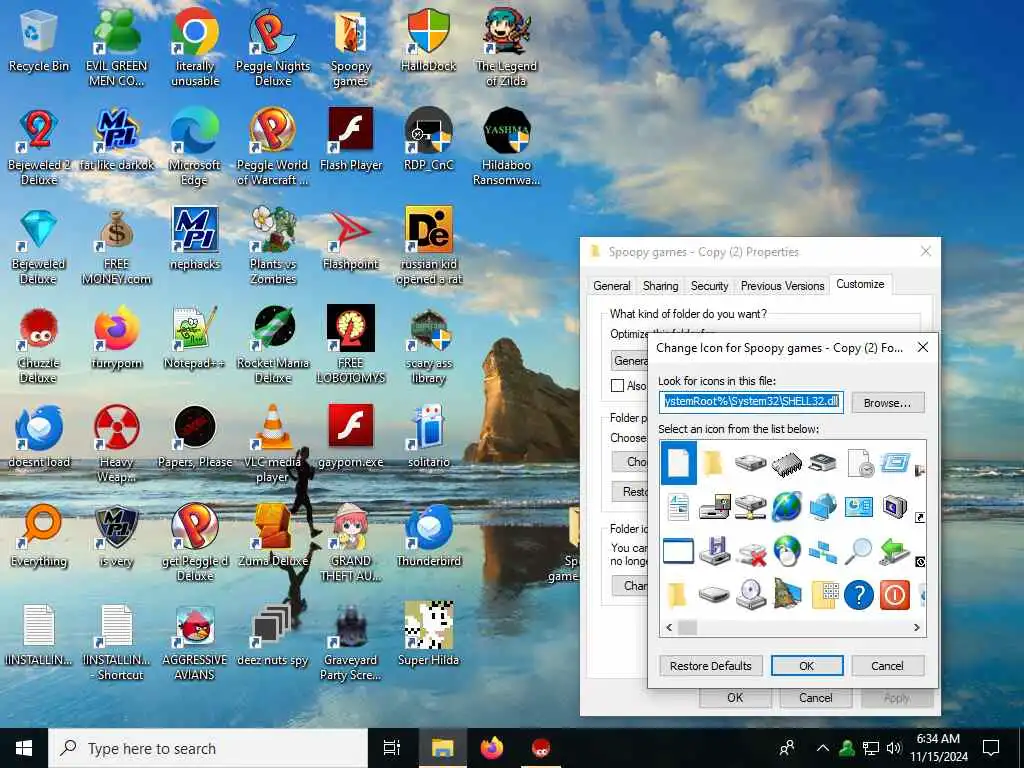Viewport: 1024px width, 768px height.
Task: Select the drive with red X icon
Action: click(x=750, y=554)
